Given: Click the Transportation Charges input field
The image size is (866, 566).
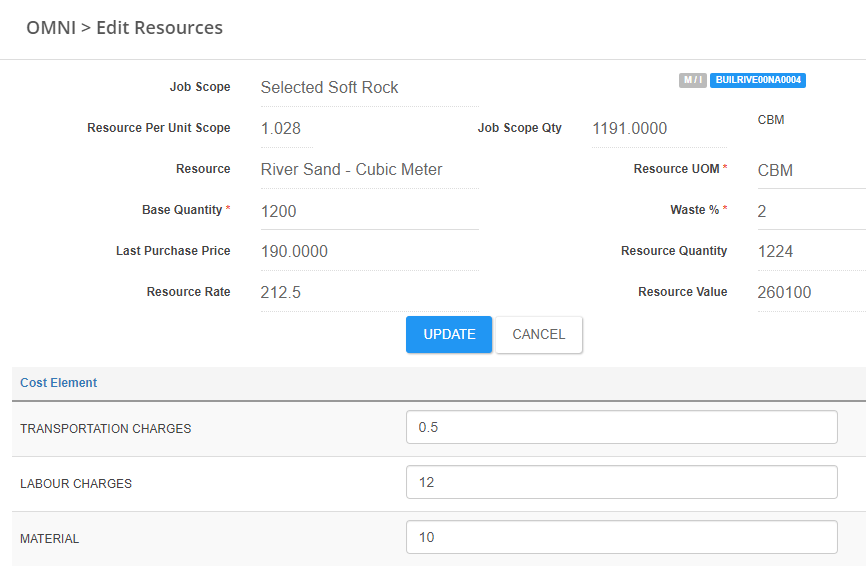Looking at the screenshot, I should [621, 427].
